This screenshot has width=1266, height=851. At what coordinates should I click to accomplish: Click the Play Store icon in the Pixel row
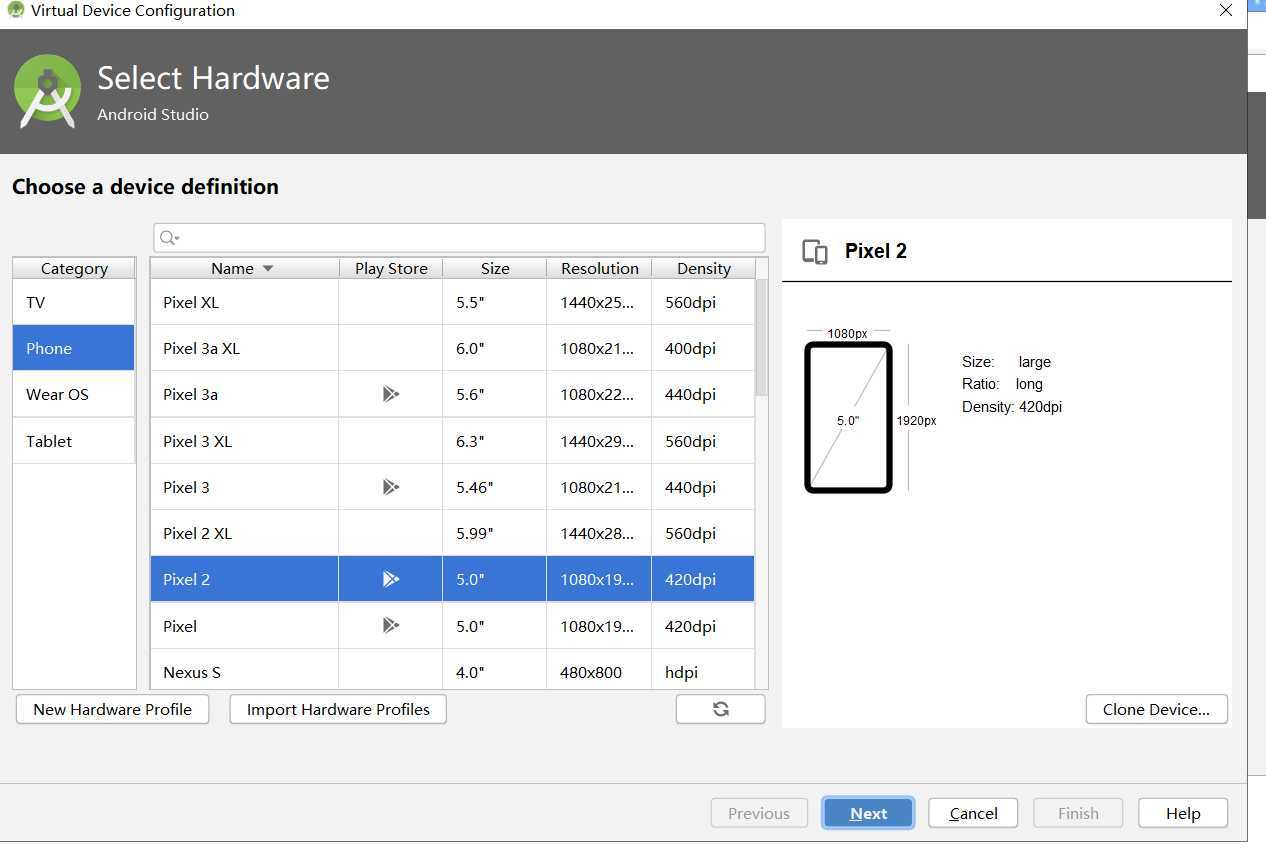(x=391, y=625)
